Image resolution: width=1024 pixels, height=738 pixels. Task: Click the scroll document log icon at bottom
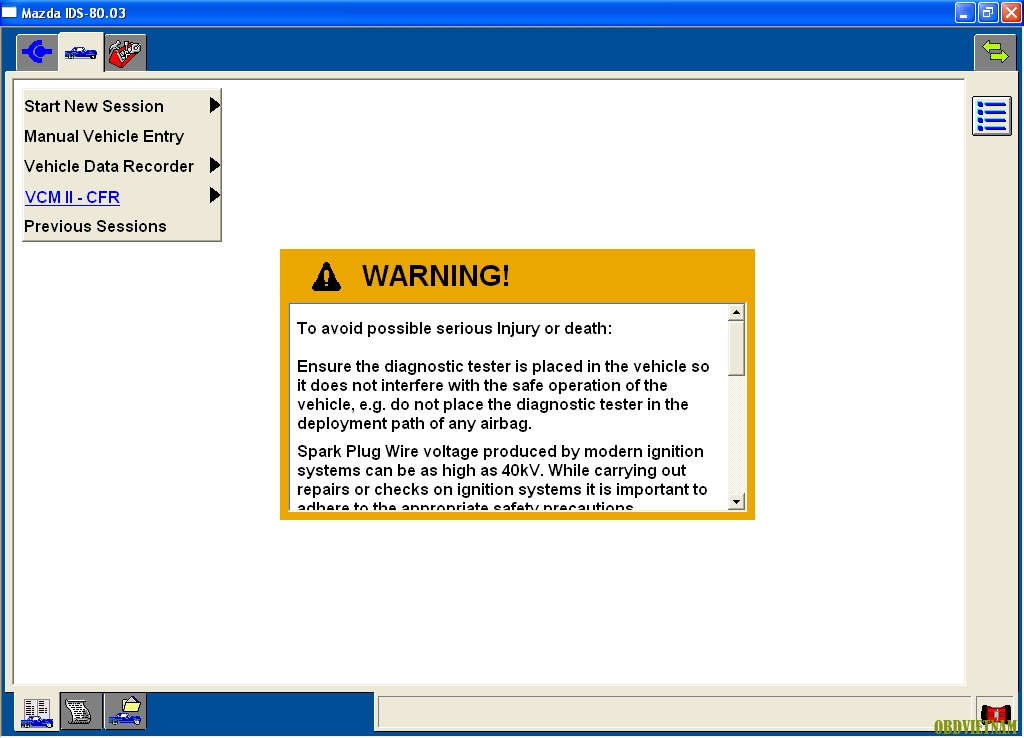point(81,712)
